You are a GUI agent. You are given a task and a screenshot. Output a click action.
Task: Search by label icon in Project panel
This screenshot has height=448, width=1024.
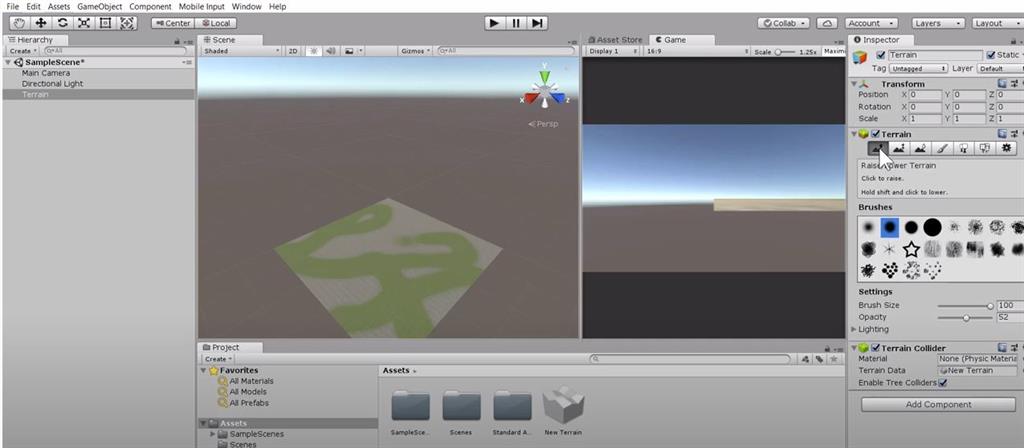pos(818,359)
